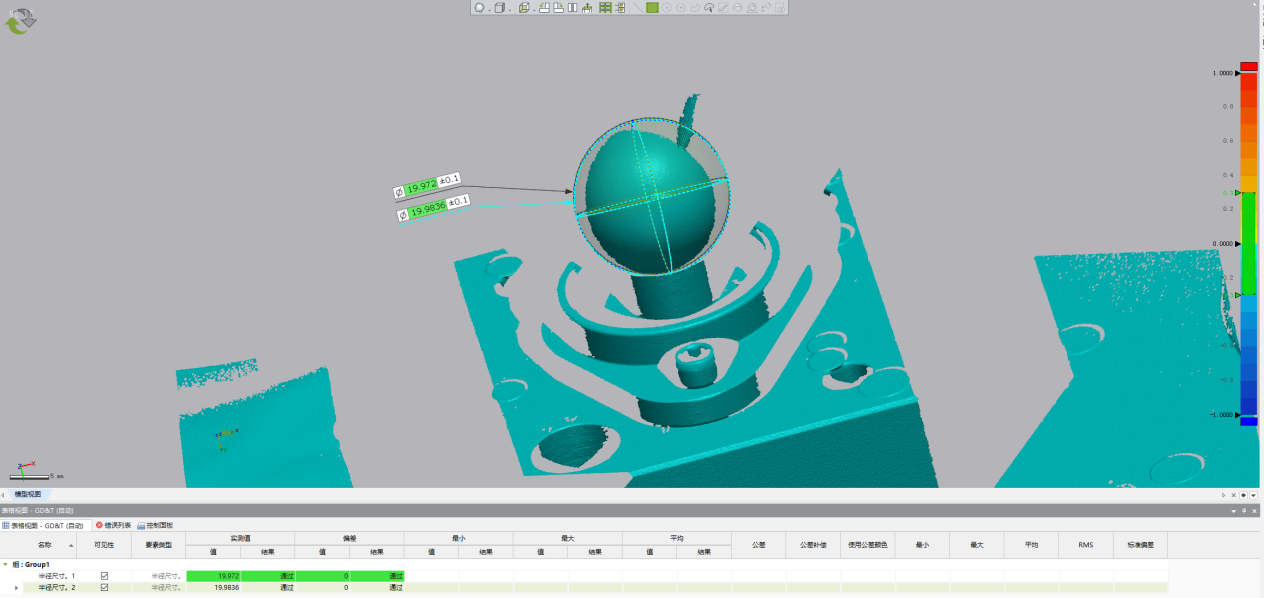Click the wireframe cube view icon
This screenshot has width=1264, height=598.
pos(524,8)
